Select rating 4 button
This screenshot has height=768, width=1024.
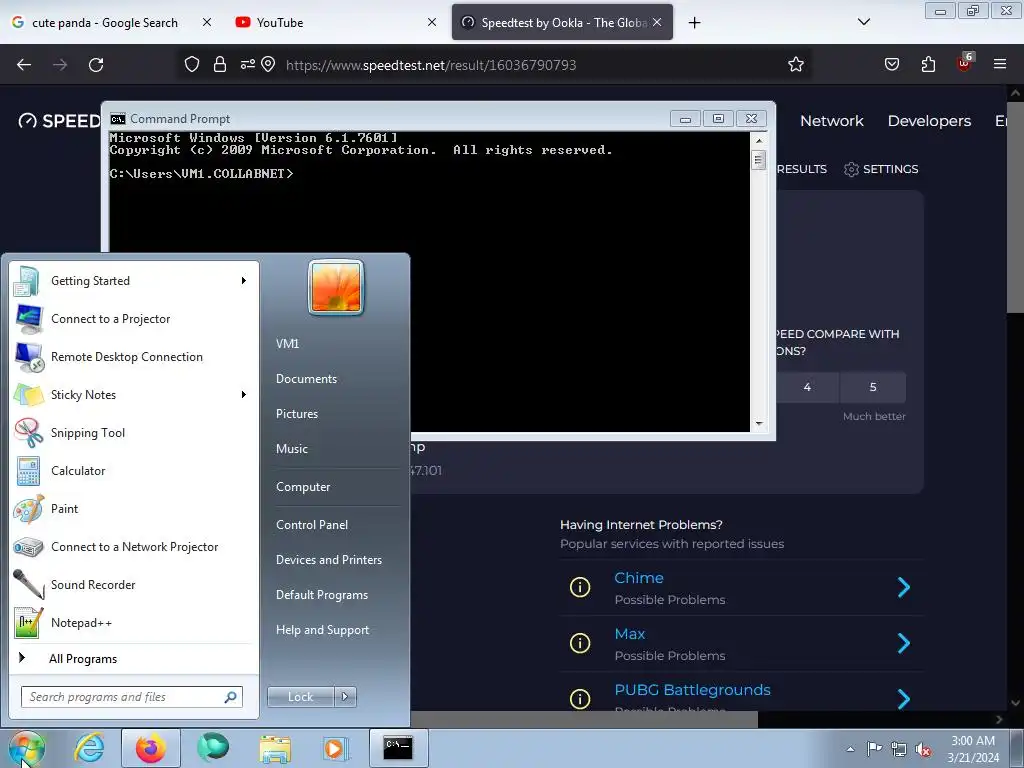pyautogui.click(x=807, y=387)
